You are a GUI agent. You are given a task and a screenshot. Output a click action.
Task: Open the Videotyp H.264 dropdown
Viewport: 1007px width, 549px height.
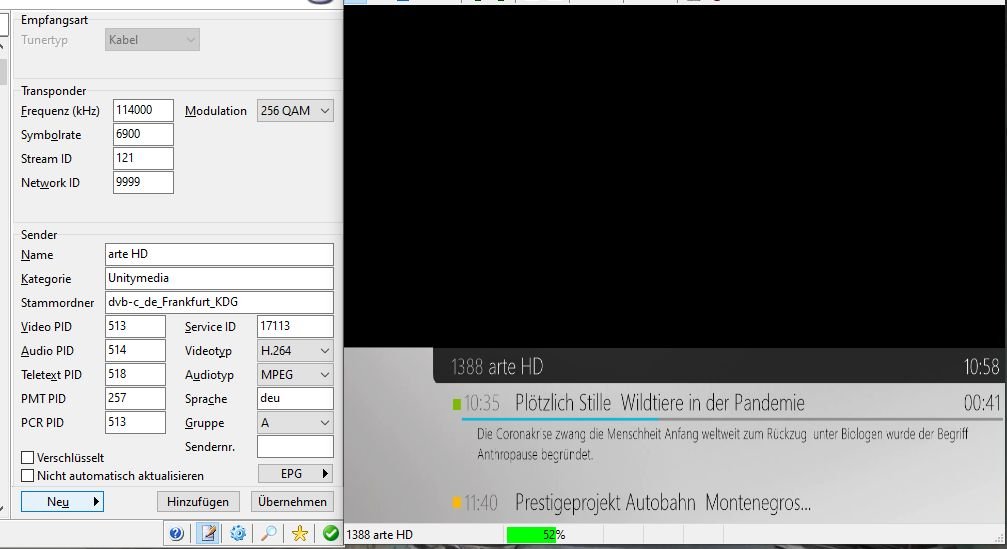pos(295,351)
